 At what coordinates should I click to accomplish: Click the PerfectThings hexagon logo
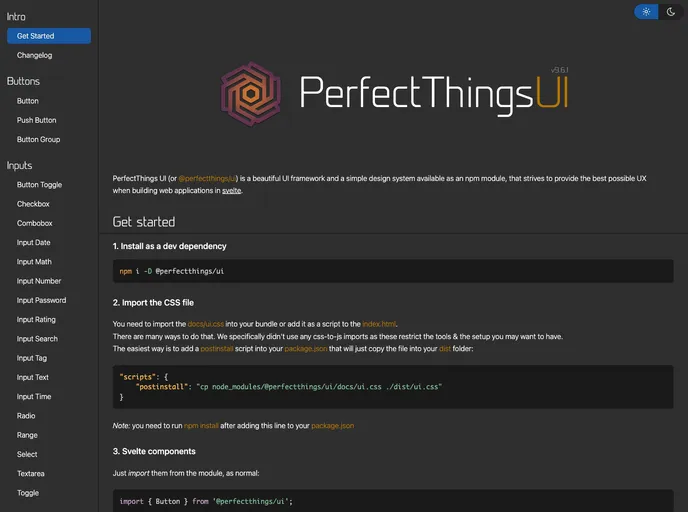tap(251, 94)
